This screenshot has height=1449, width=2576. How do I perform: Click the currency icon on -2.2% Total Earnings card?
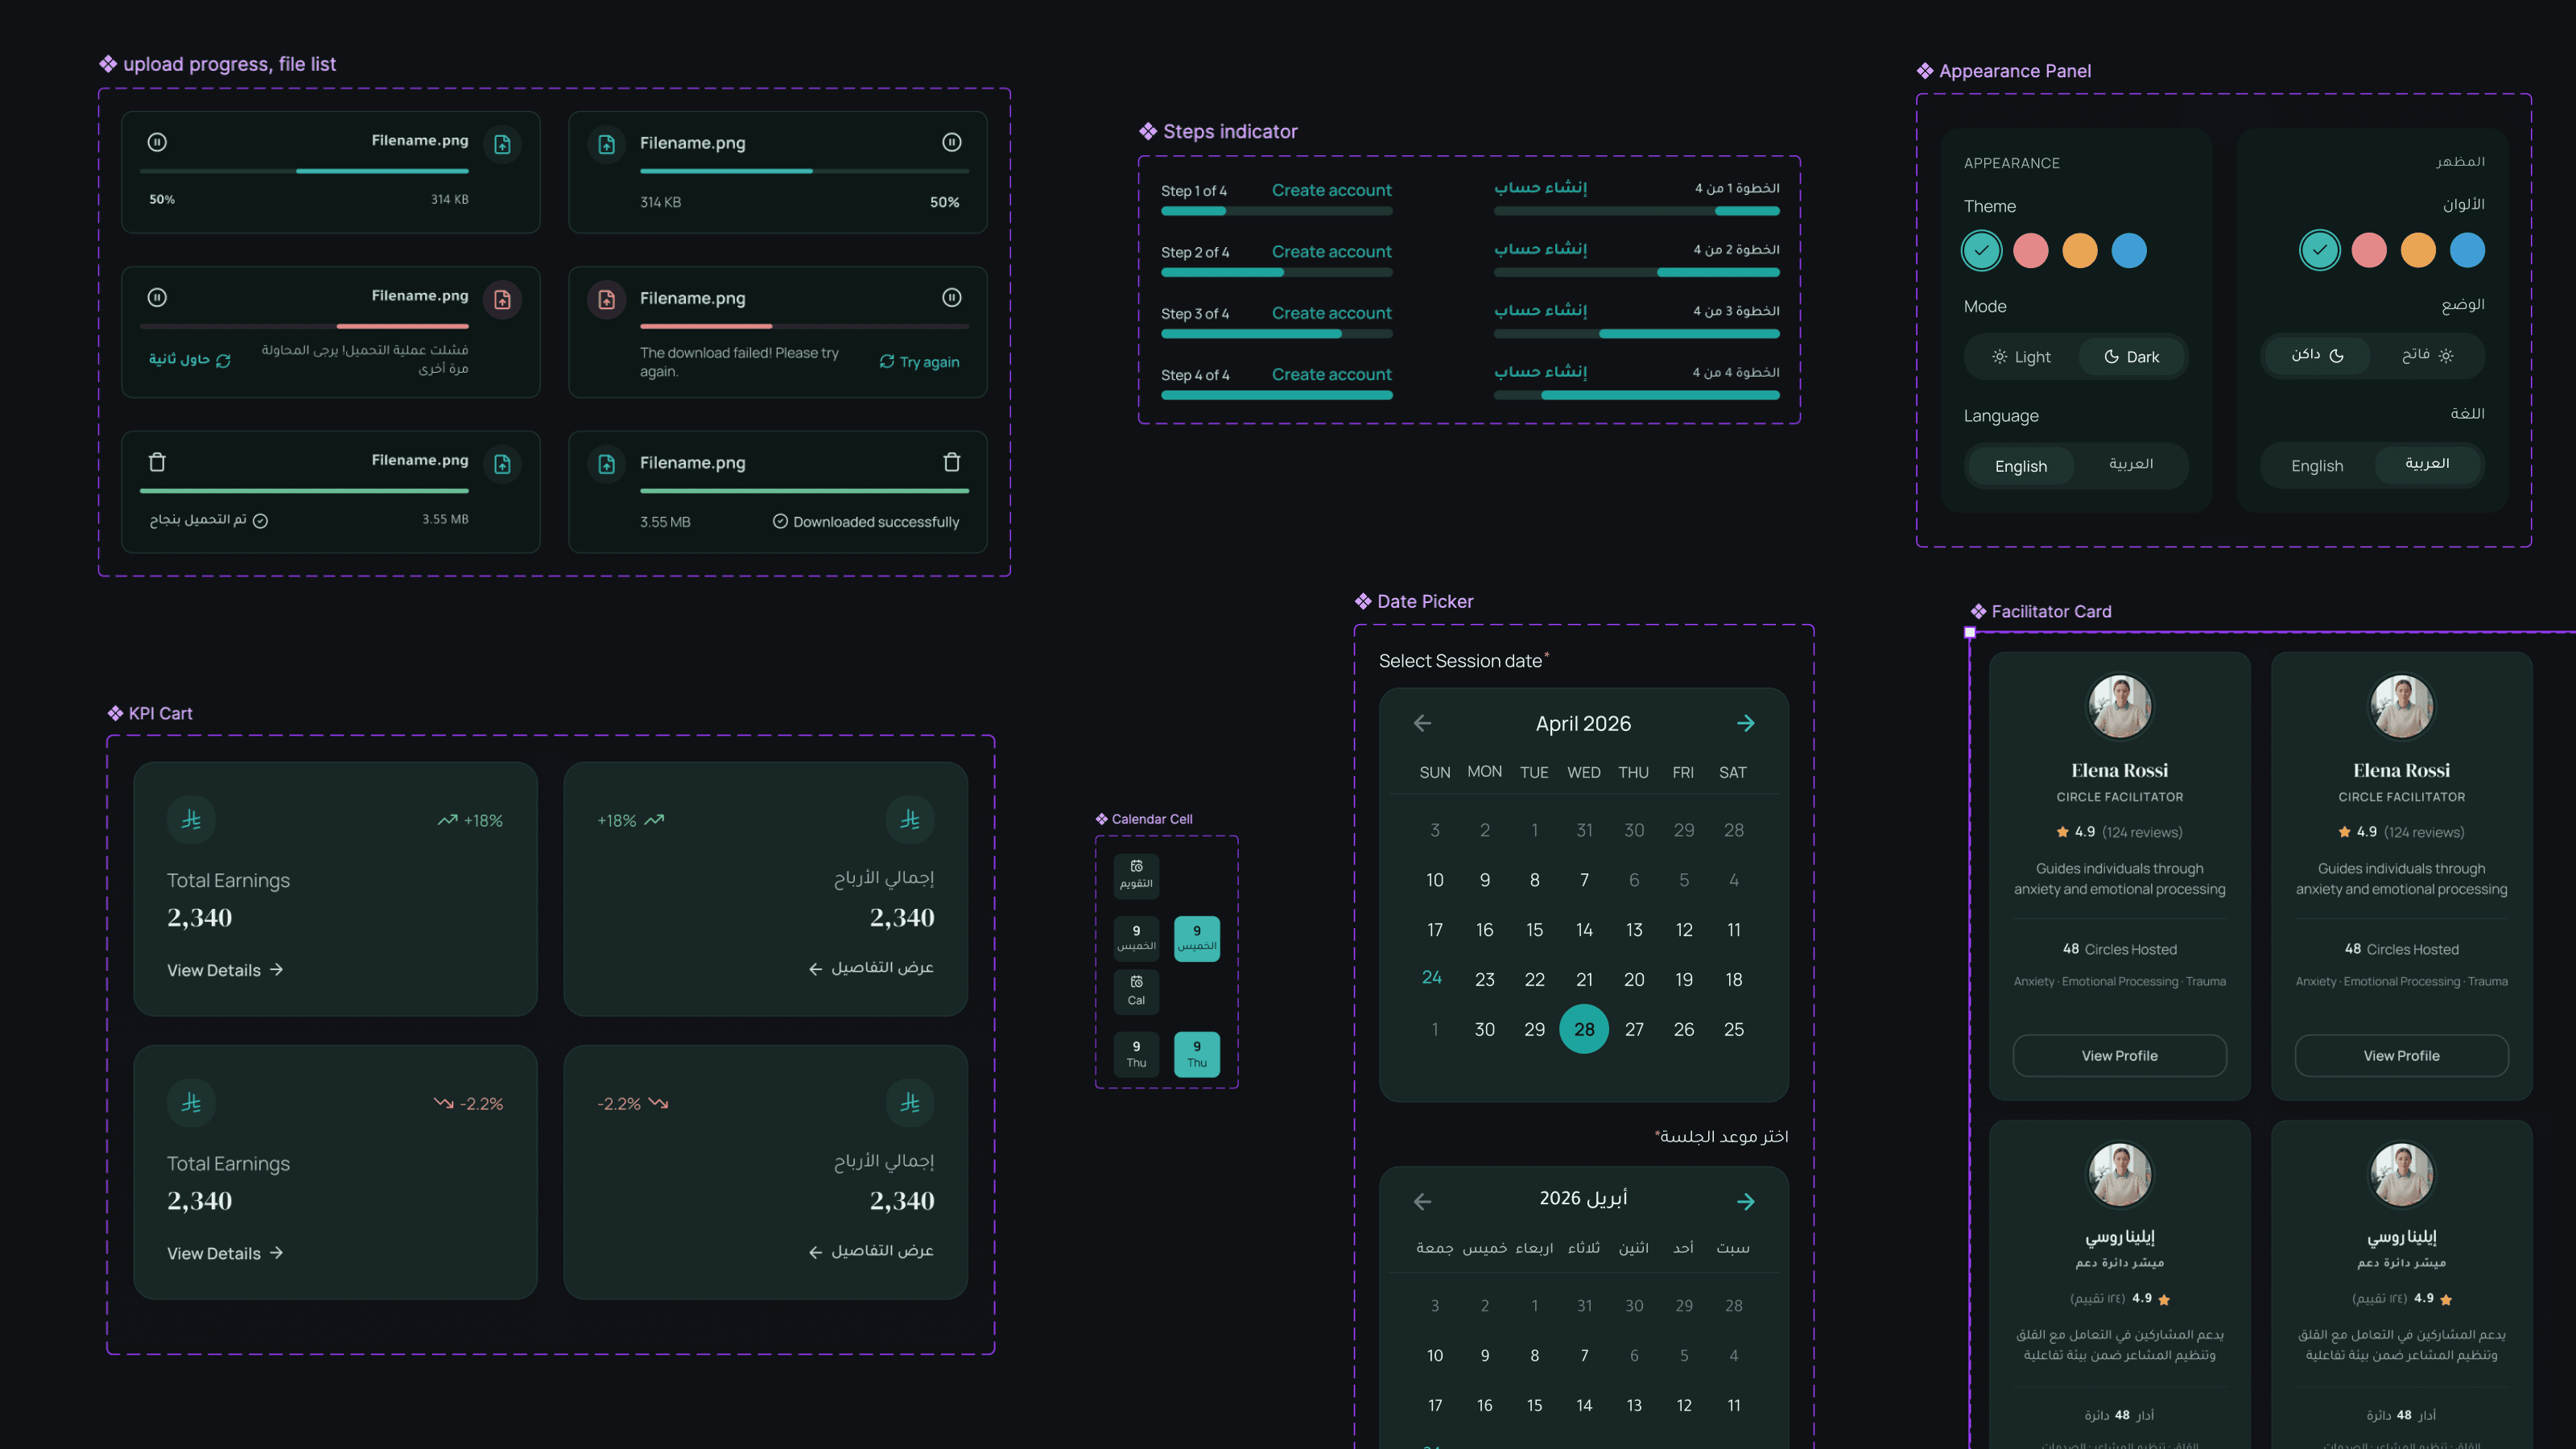point(191,1102)
